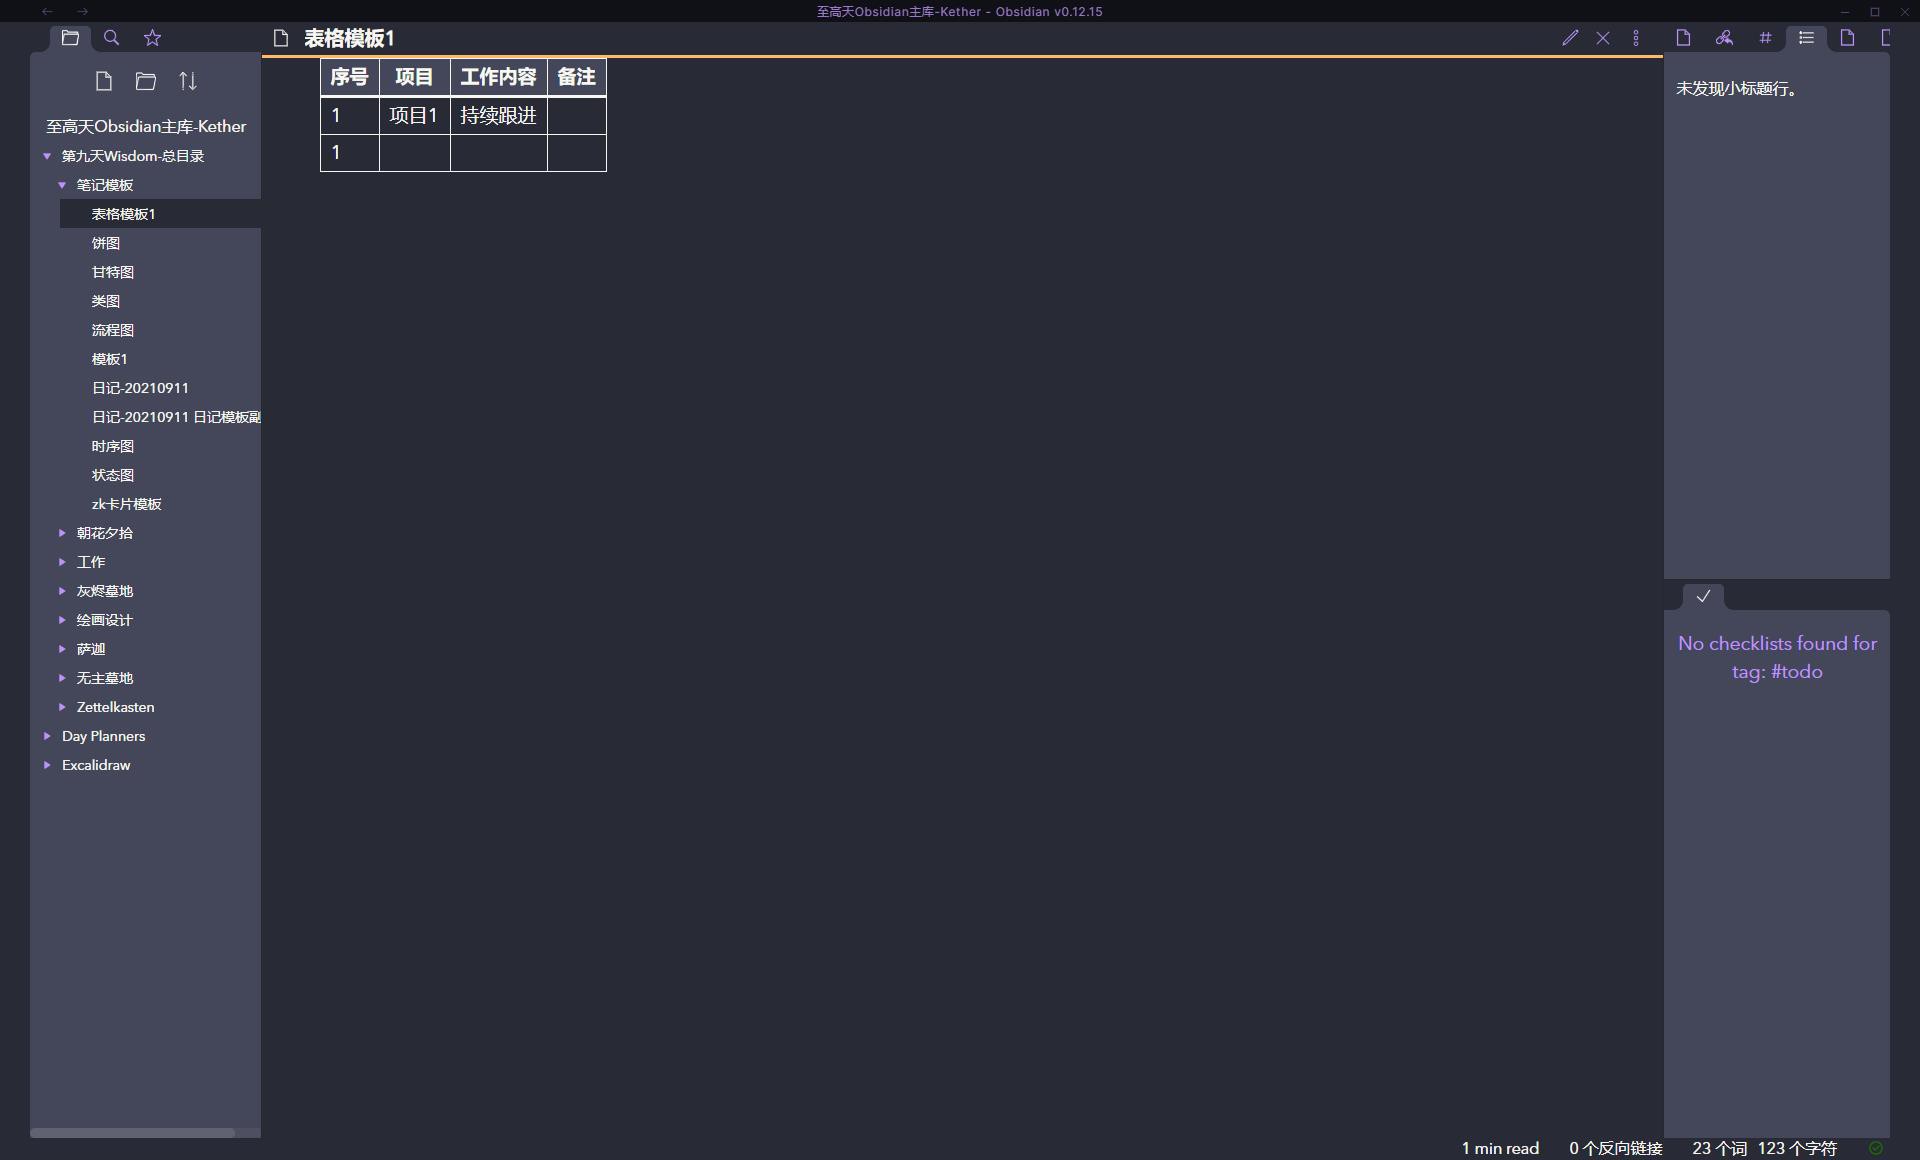The width and height of the screenshot is (1920, 1160).
Task: Change sort order of files
Action: [188, 81]
